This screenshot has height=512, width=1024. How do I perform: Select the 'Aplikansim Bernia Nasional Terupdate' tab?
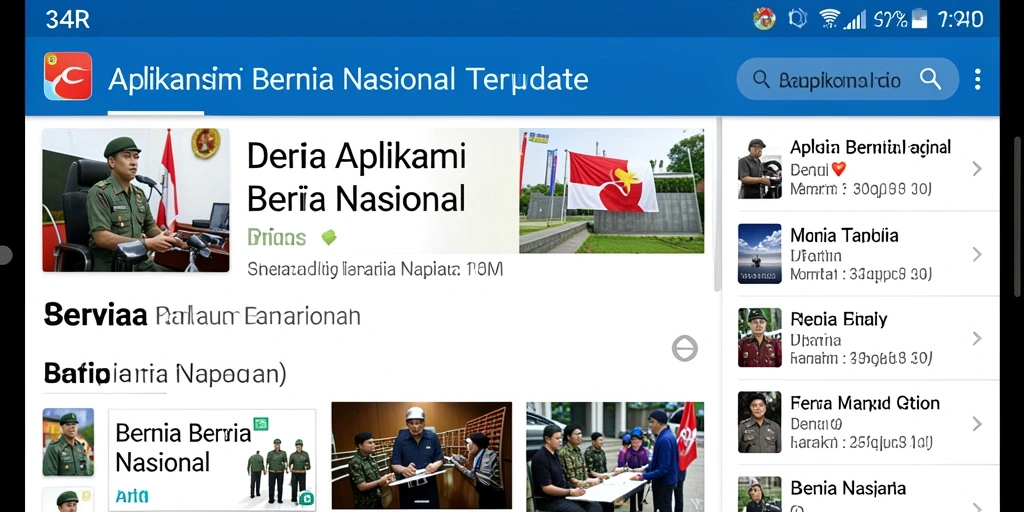[348, 80]
